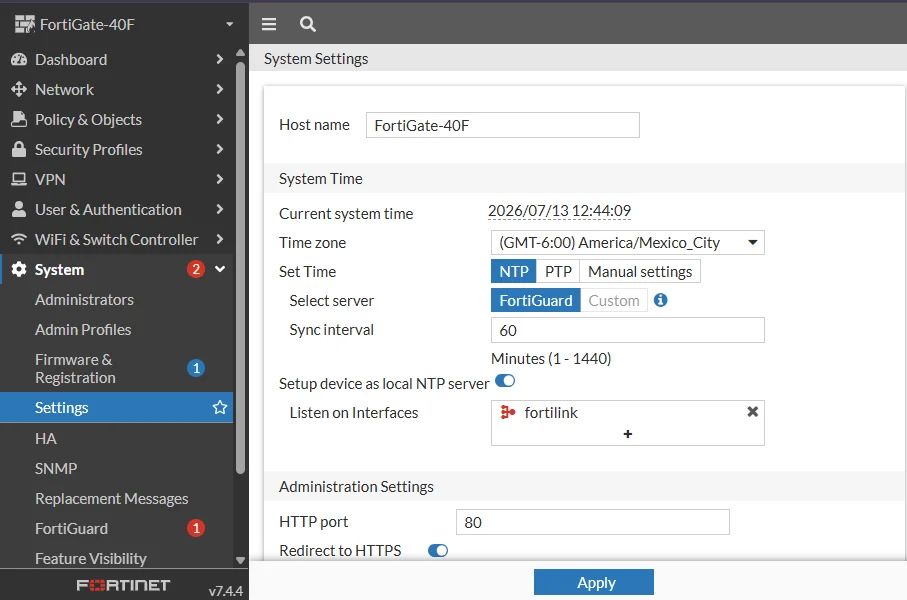Image resolution: width=907 pixels, height=600 pixels.
Task: Click the Apply button
Action: [x=593, y=582]
